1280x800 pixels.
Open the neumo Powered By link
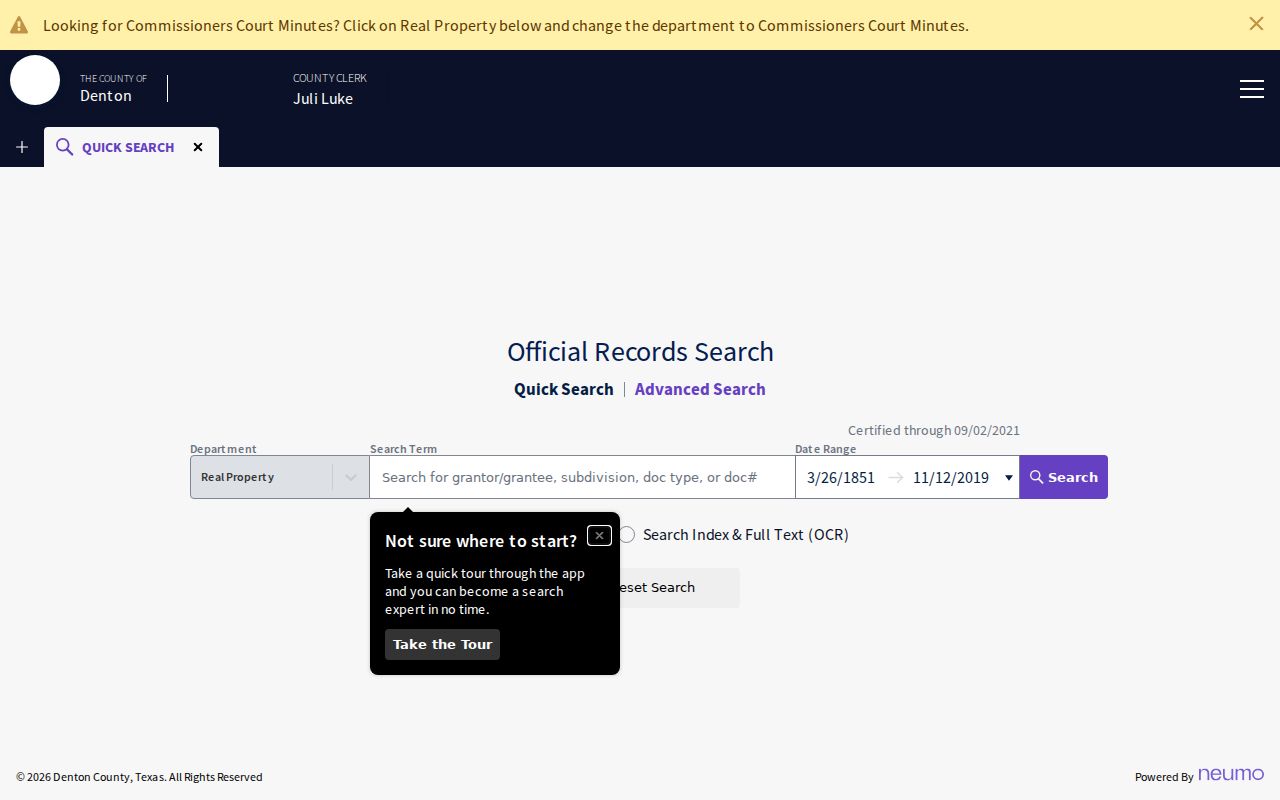pos(1231,774)
